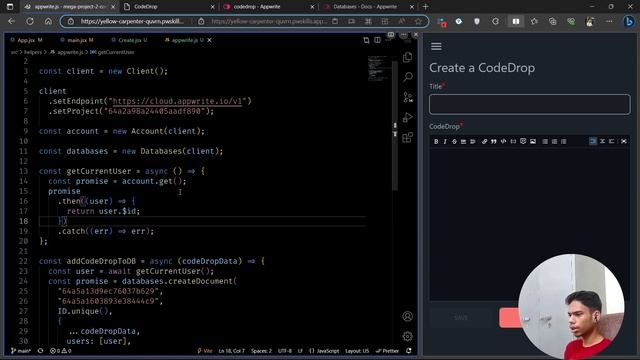Screen dimensions: 640x360
Task: Click the left split address bar URL
Action: 132,21
